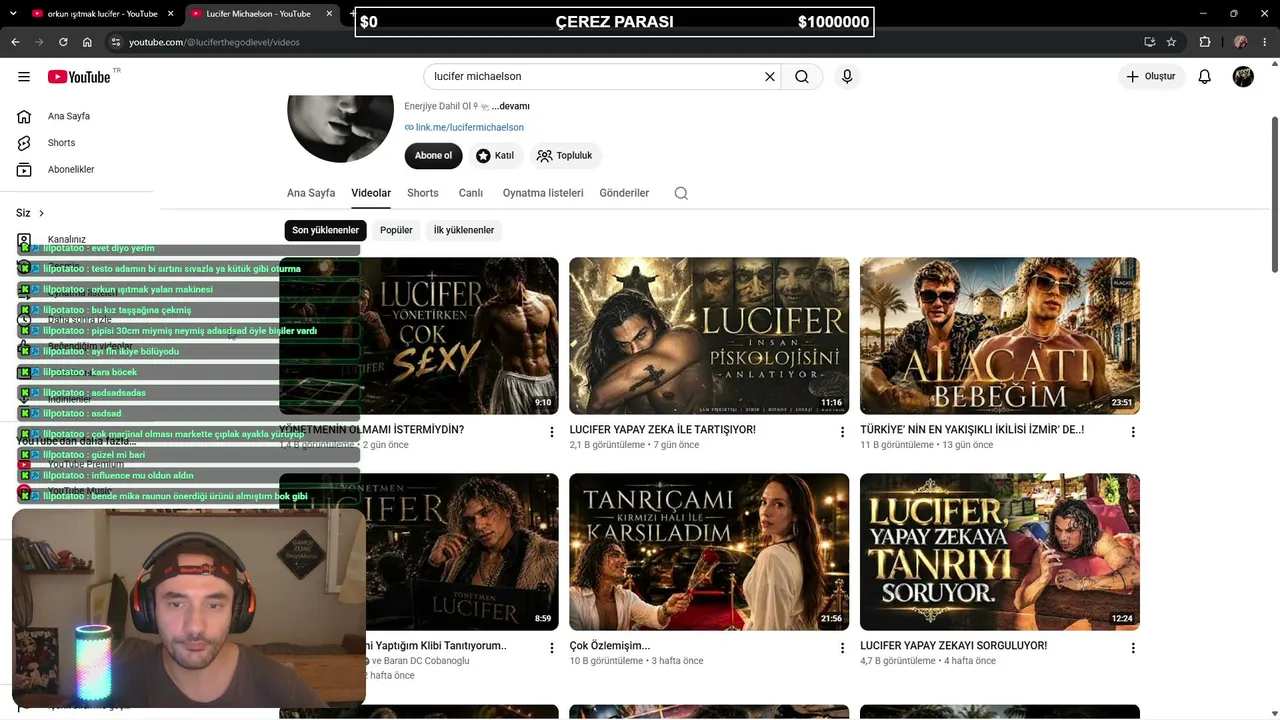Open the 've Baran DC Cobanoglu' channel link
The height and width of the screenshot is (720, 1280).
420,661
